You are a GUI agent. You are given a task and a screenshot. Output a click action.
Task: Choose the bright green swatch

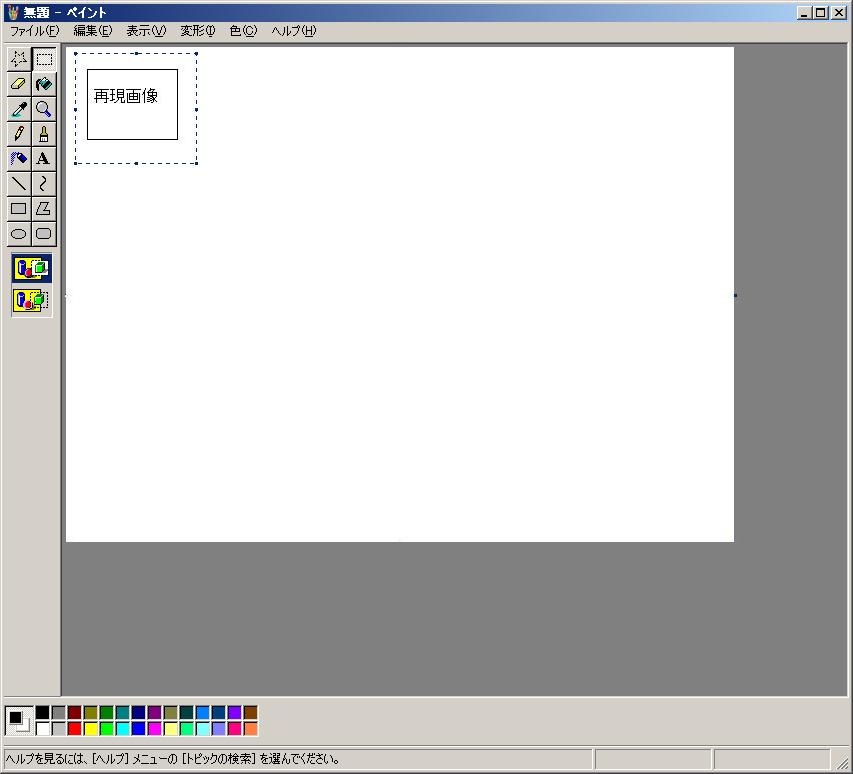pyautogui.click(x=107, y=728)
